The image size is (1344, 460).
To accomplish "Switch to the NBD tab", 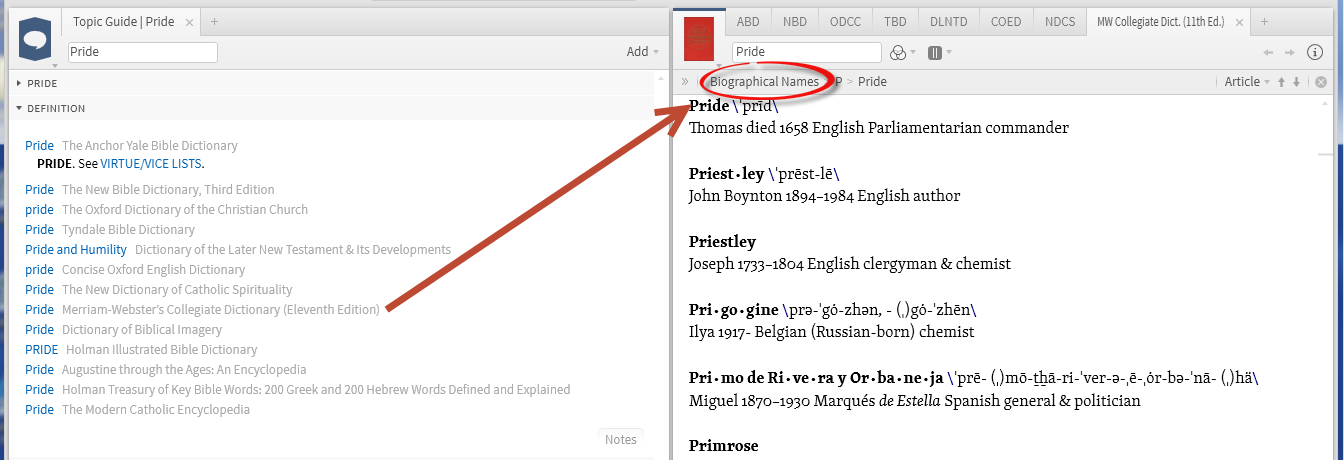I will (795, 21).
